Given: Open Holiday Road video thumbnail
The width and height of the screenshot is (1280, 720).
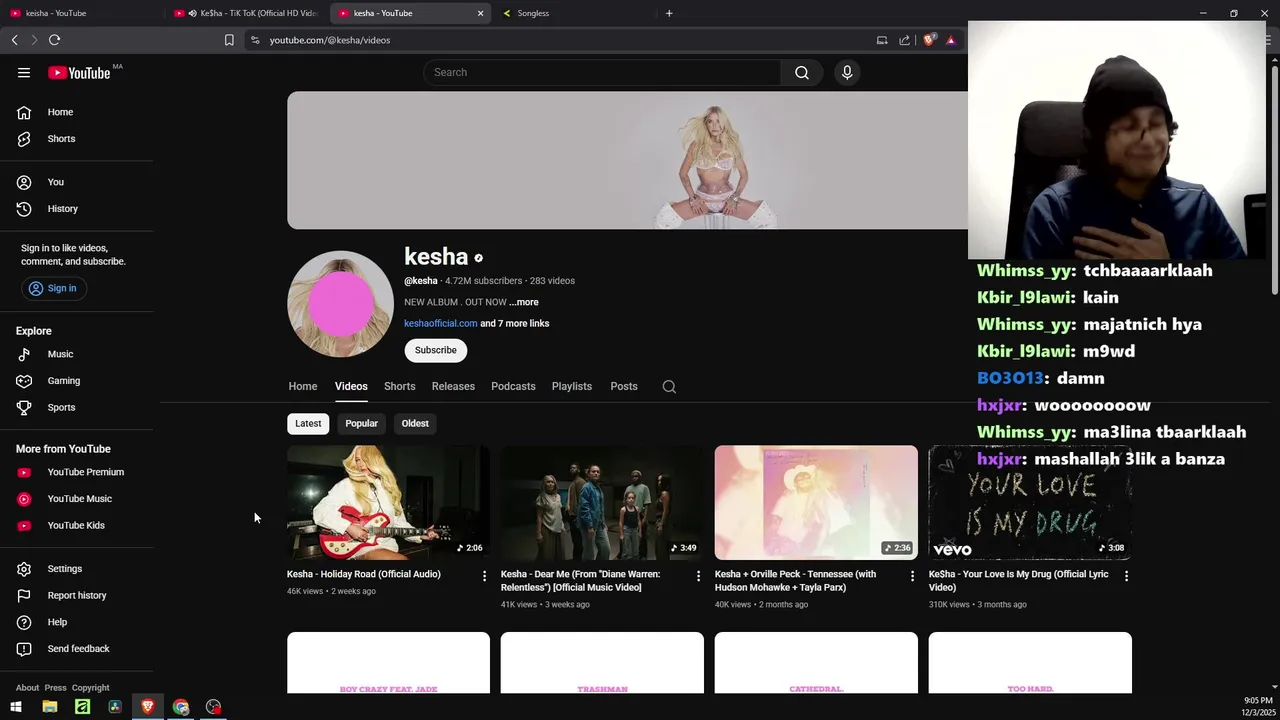Looking at the screenshot, I should click(x=388, y=502).
